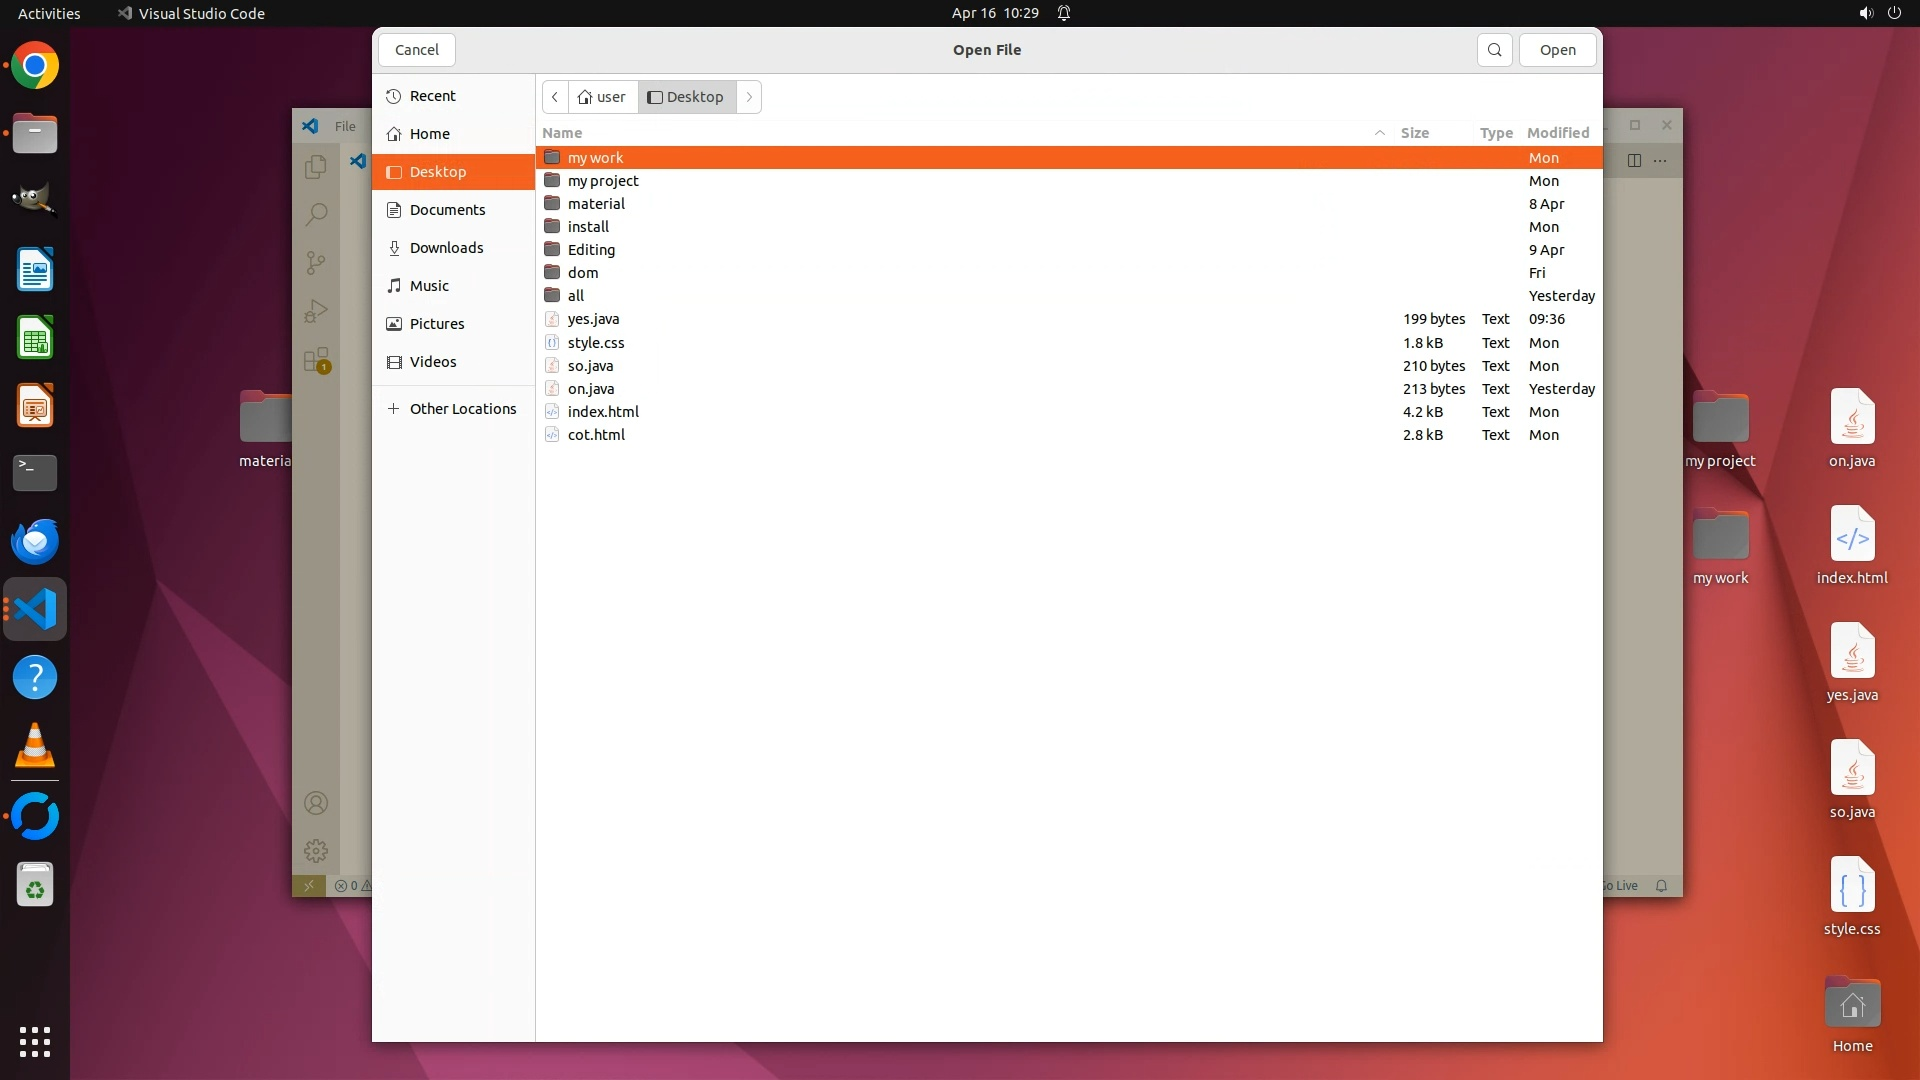This screenshot has width=1920, height=1080.
Task: Open VS Code Search icon in activity bar
Action: coord(316,214)
